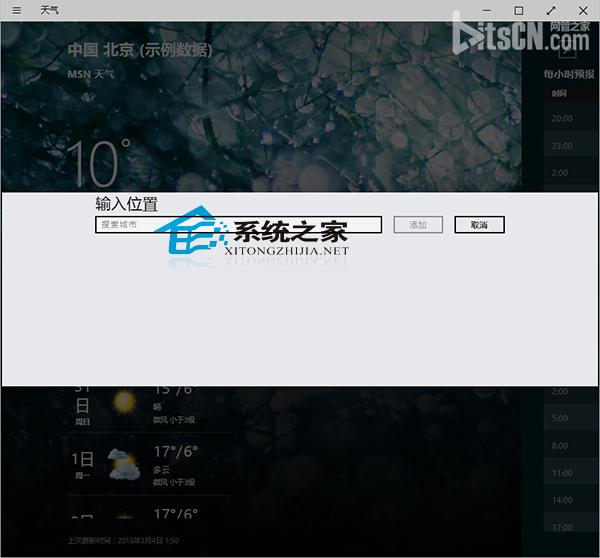600x558 pixels.
Task: Click the 取消 (Cancel) button
Action: pyautogui.click(x=479, y=225)
